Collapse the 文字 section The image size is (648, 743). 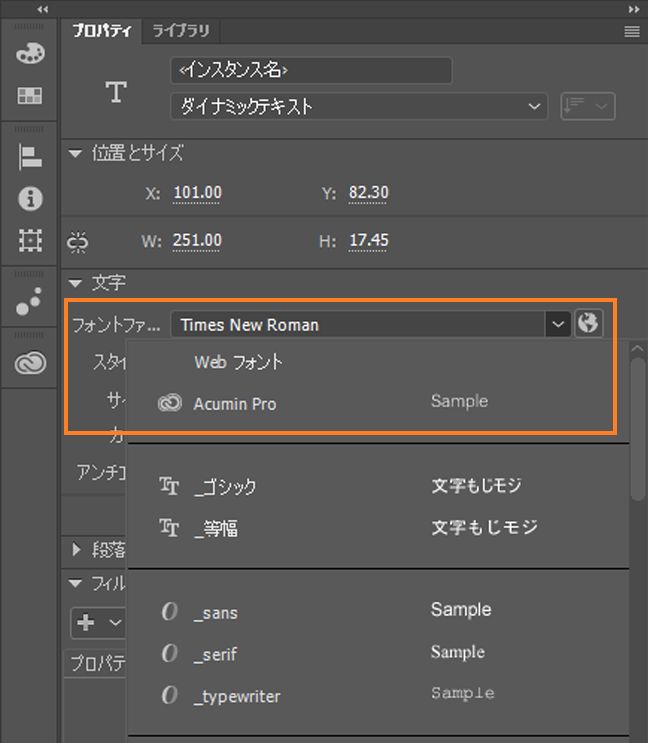pyautogui.click(x=75, y=283)
